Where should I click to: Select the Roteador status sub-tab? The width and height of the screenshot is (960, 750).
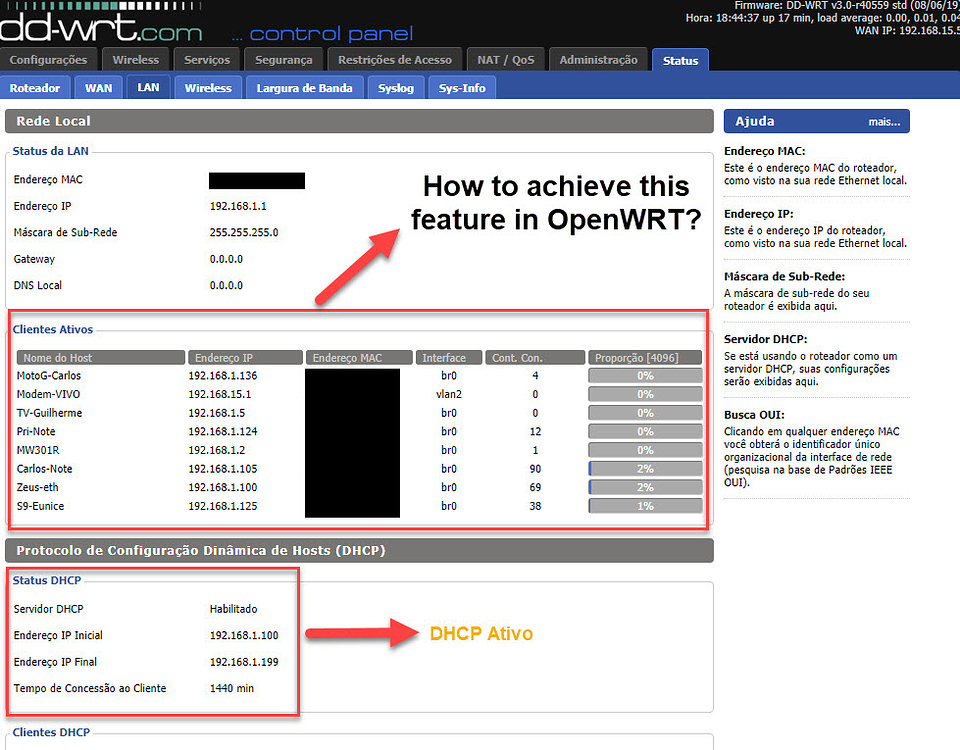pos(35,88)
